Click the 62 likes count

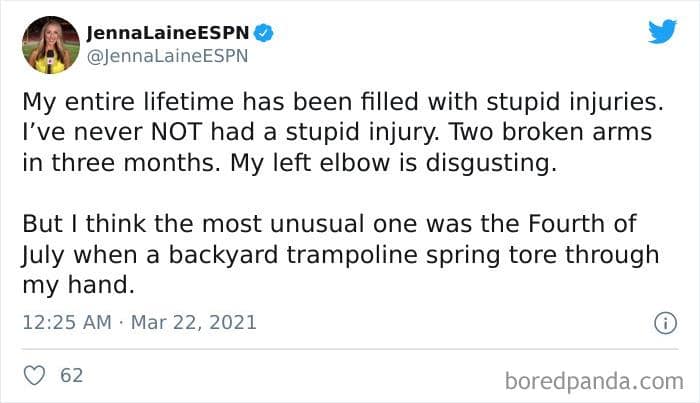[72, 376]
